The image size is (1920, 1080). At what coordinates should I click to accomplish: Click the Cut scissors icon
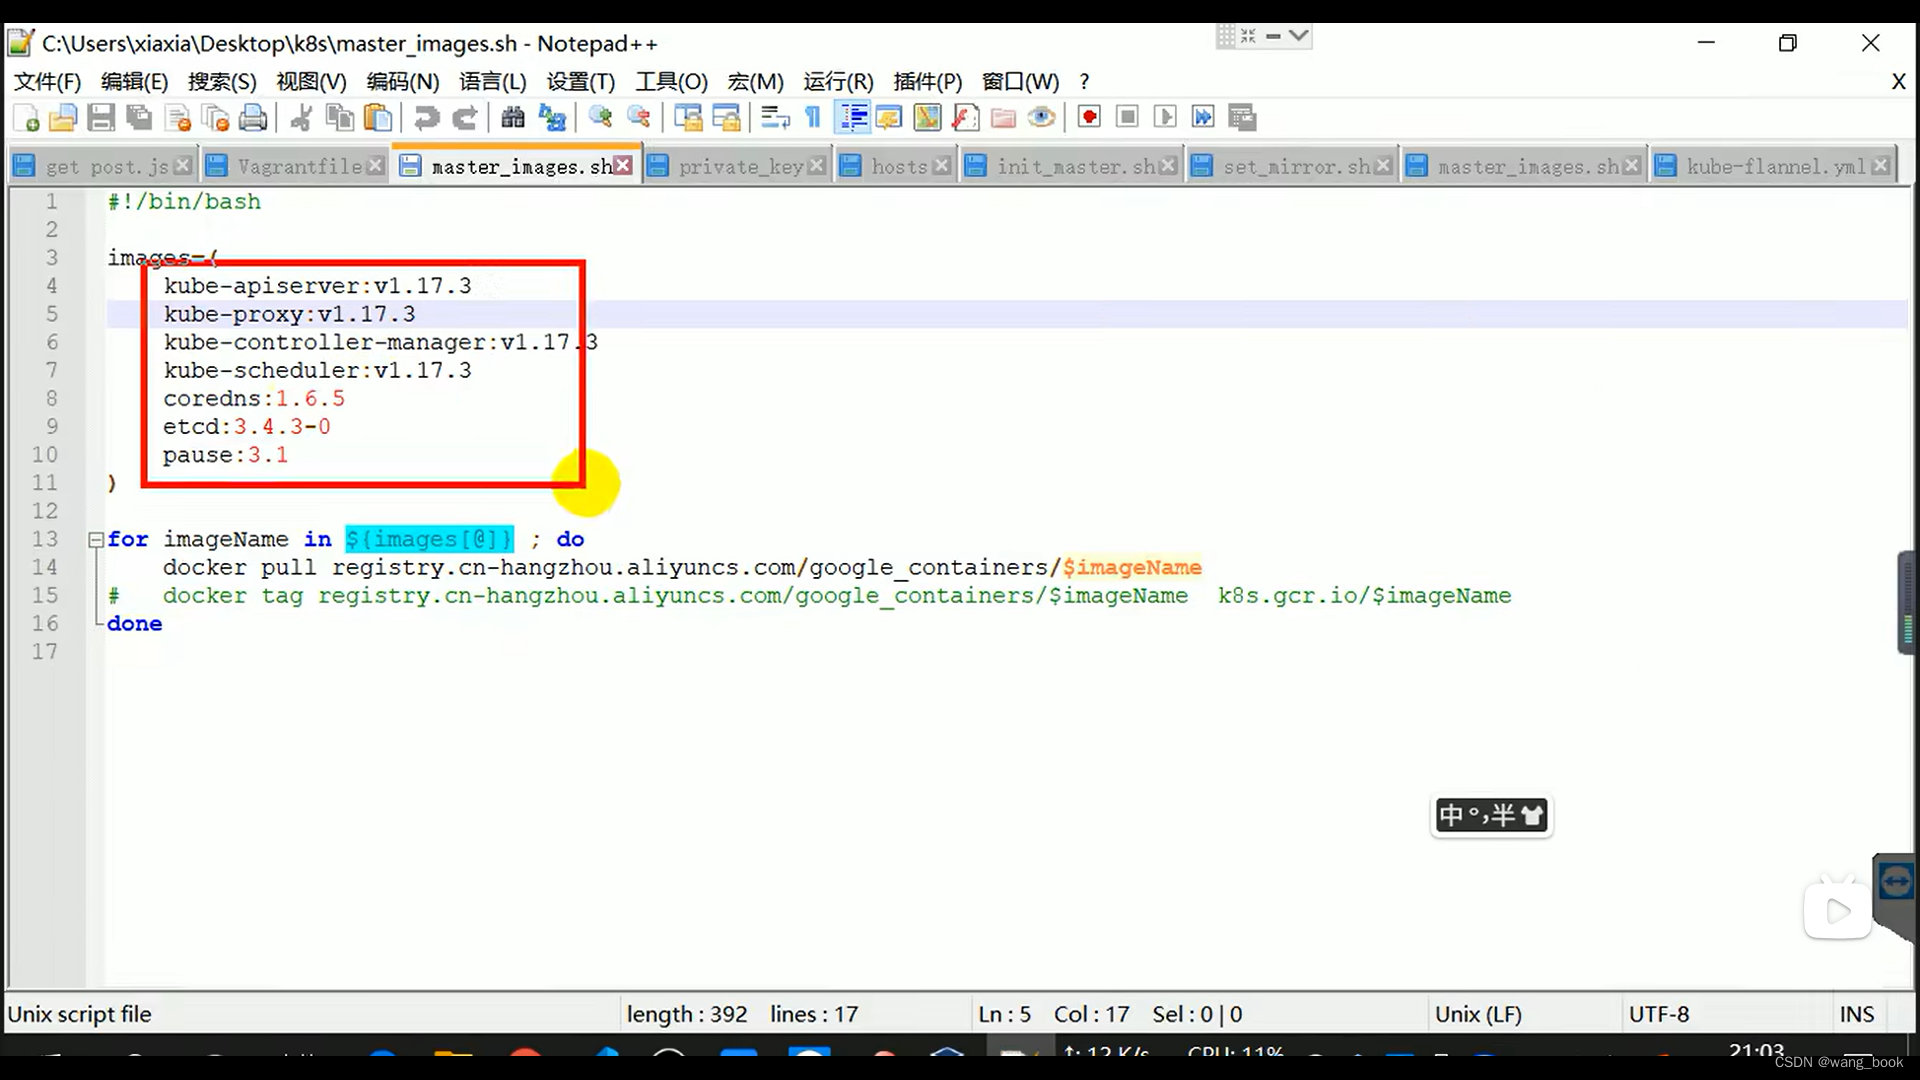301,118
